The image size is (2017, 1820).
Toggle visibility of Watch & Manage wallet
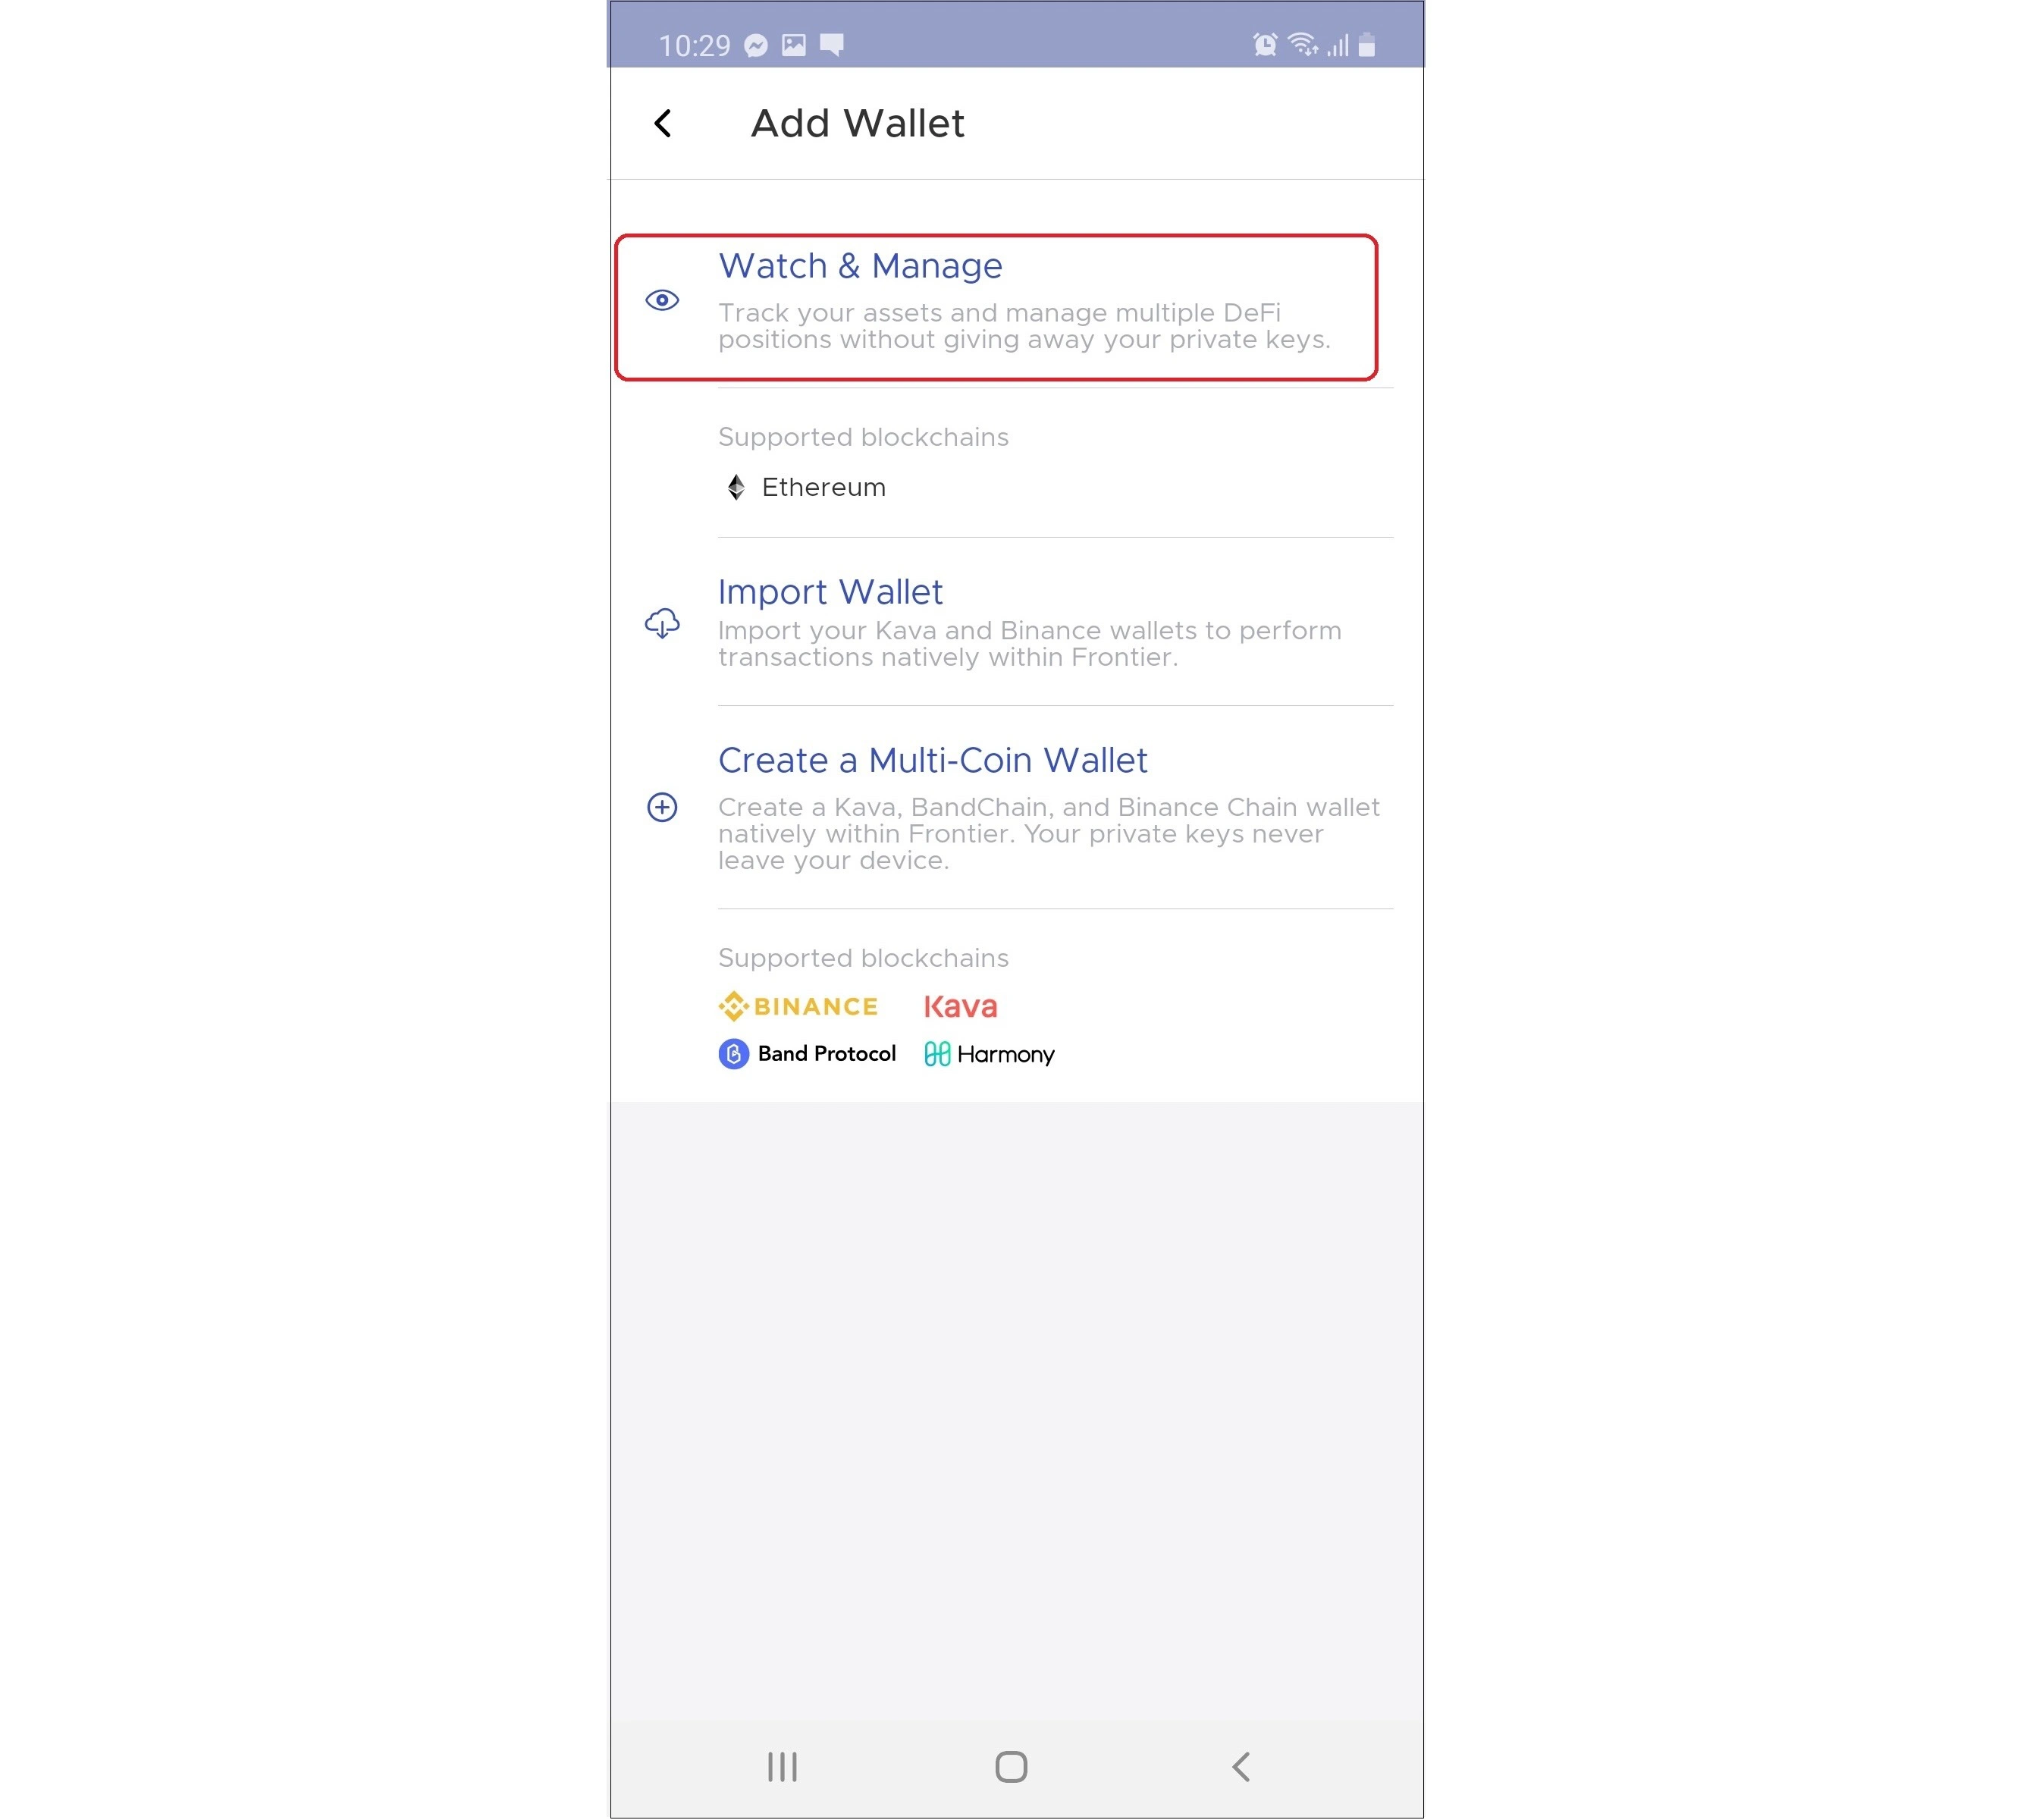663,299
